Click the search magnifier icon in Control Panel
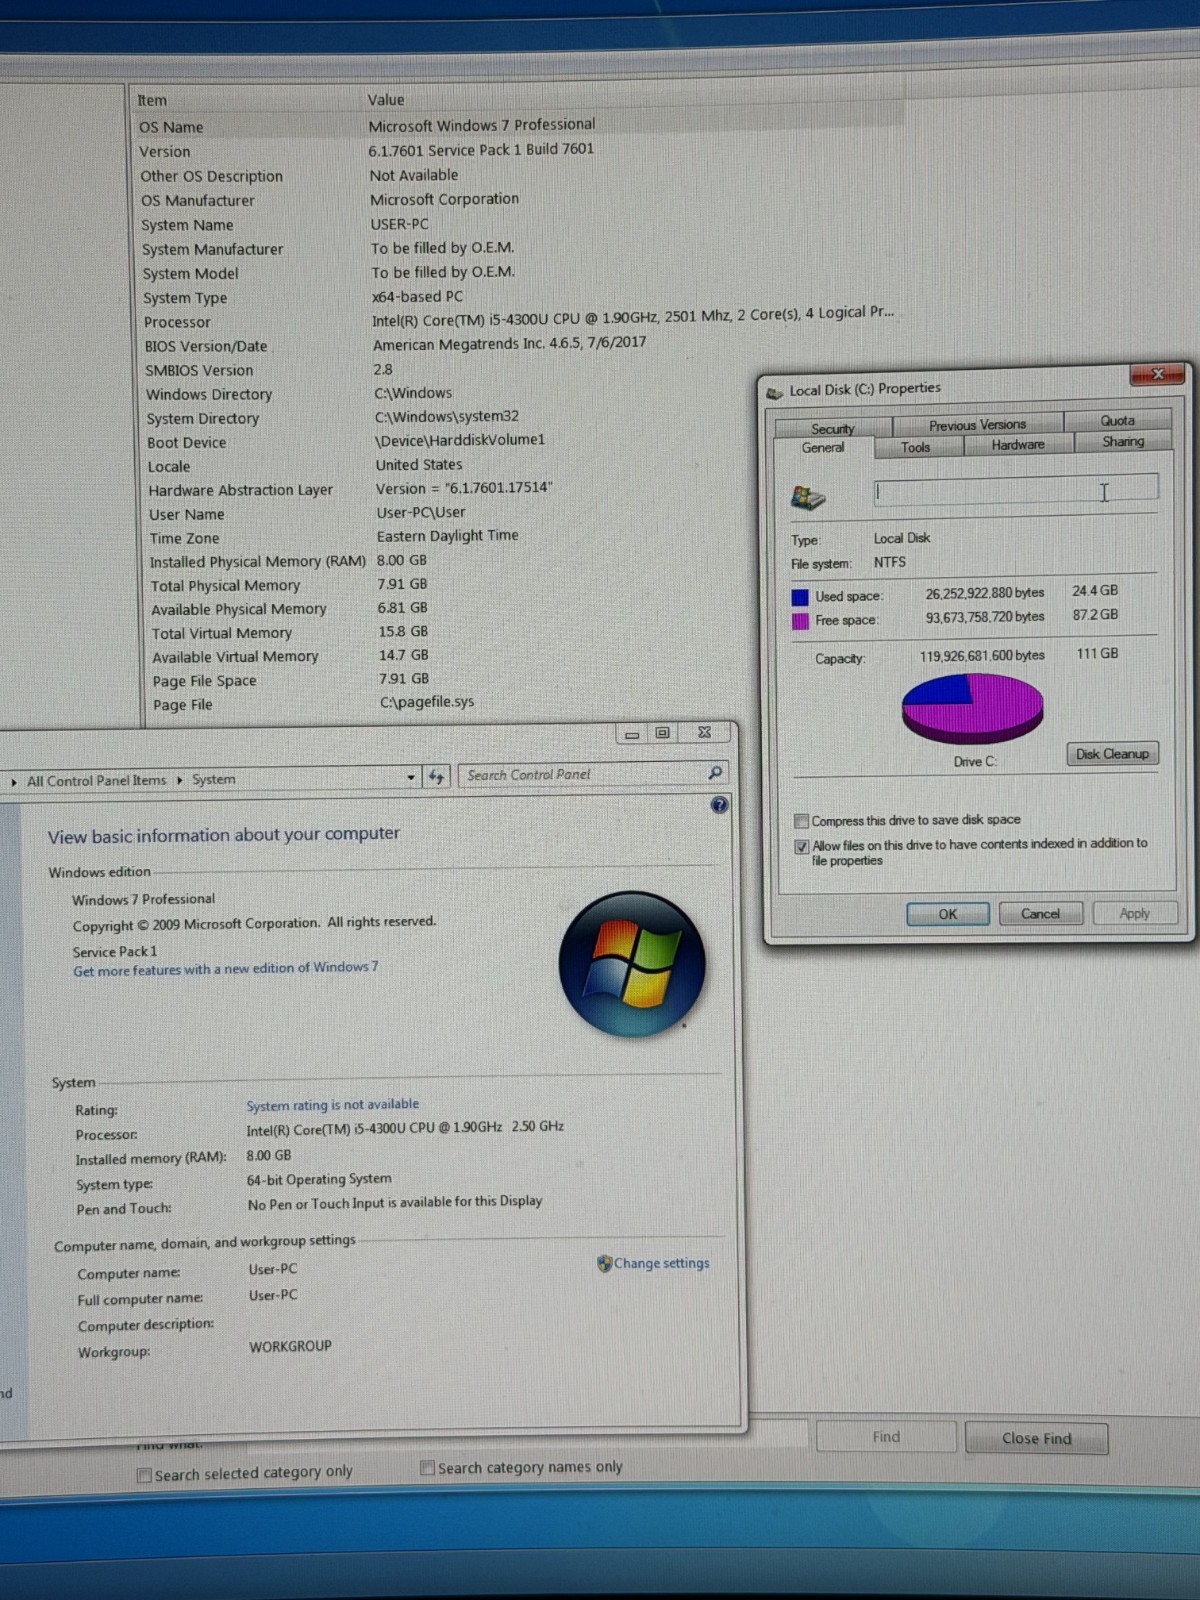The height and width of the screenshot is (1600, 1200). (x=715, y=772)
